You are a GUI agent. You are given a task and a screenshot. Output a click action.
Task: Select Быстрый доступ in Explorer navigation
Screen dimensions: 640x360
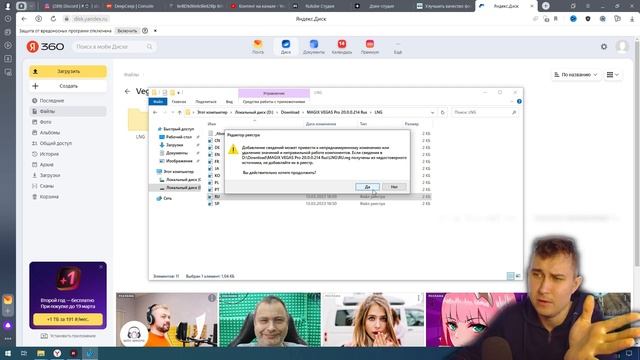click(x=178, y=129)
